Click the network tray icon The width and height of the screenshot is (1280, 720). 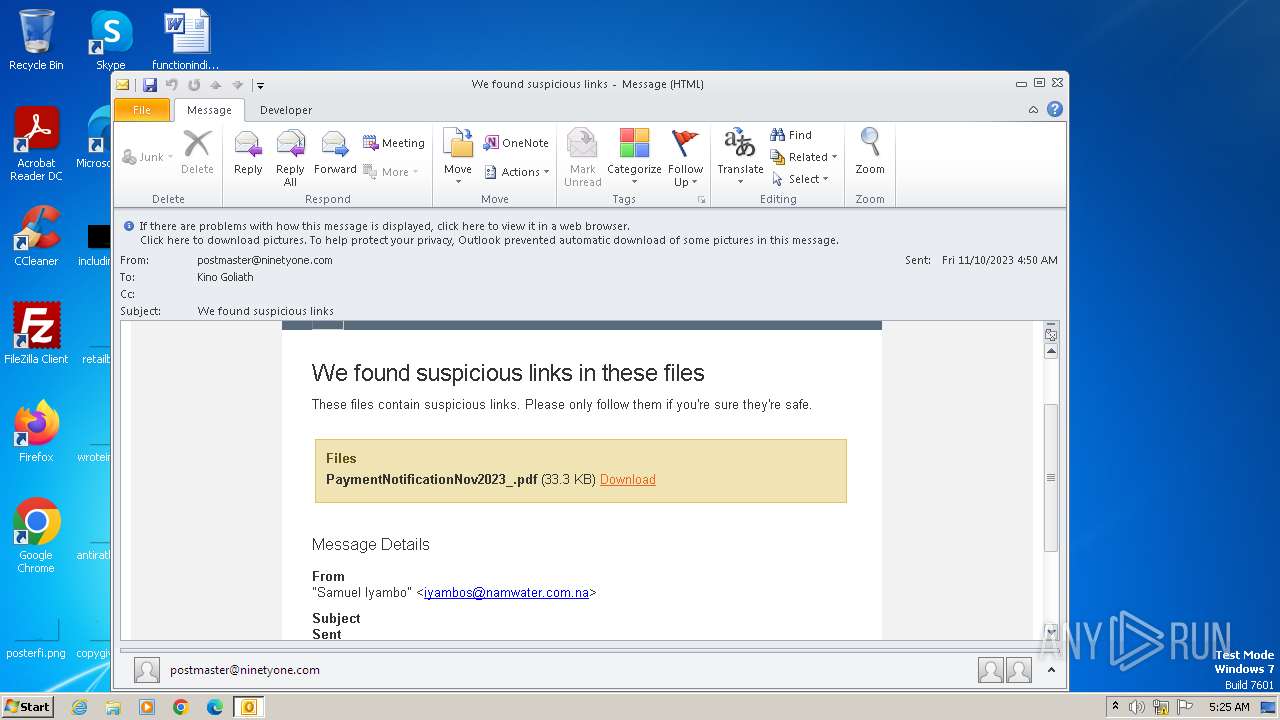point(1161,707)
